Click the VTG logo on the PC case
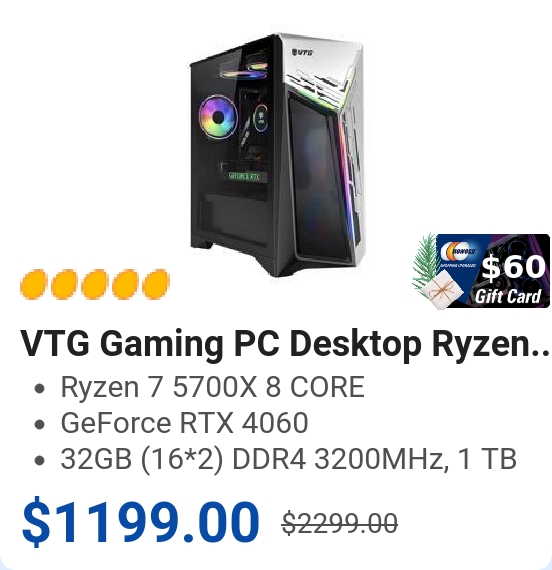Viewport: 552px width, 570px height. pos(303,52)
